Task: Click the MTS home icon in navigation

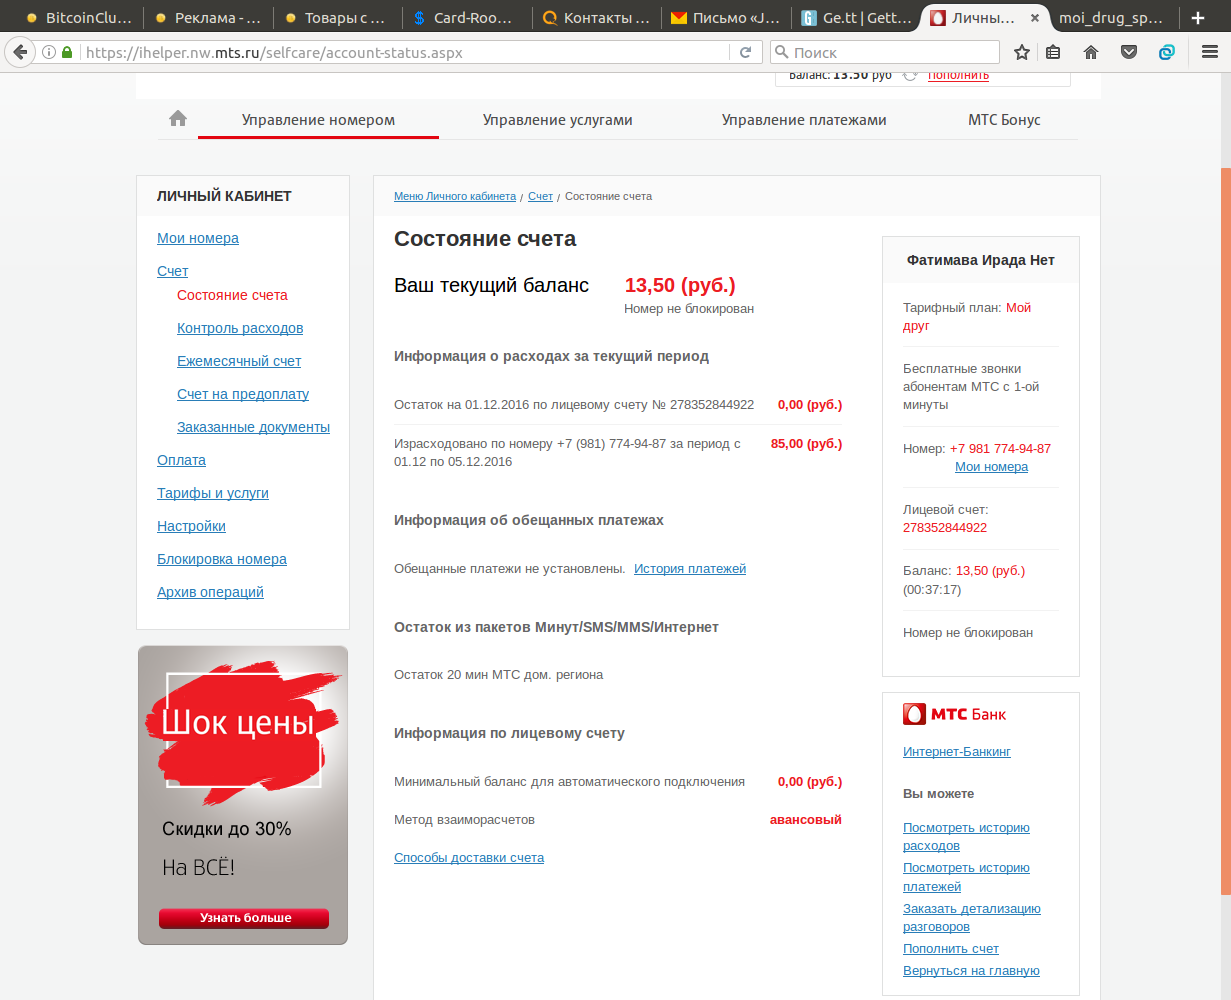Action: click(x=178, y=119)
